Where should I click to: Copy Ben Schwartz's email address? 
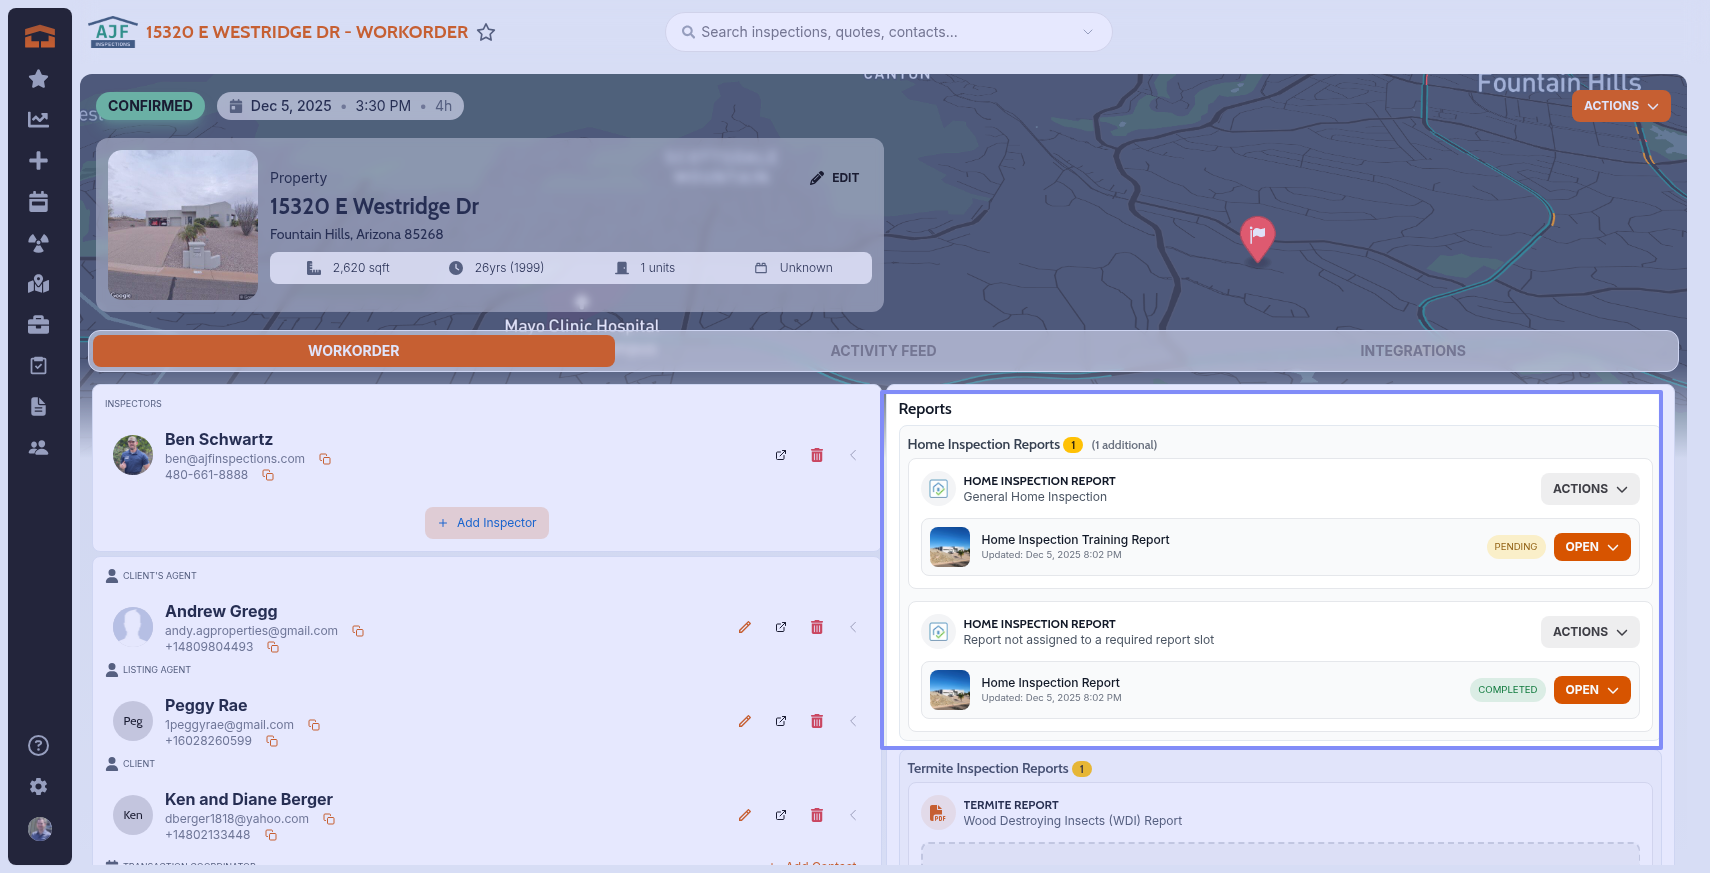click(325, 459)
